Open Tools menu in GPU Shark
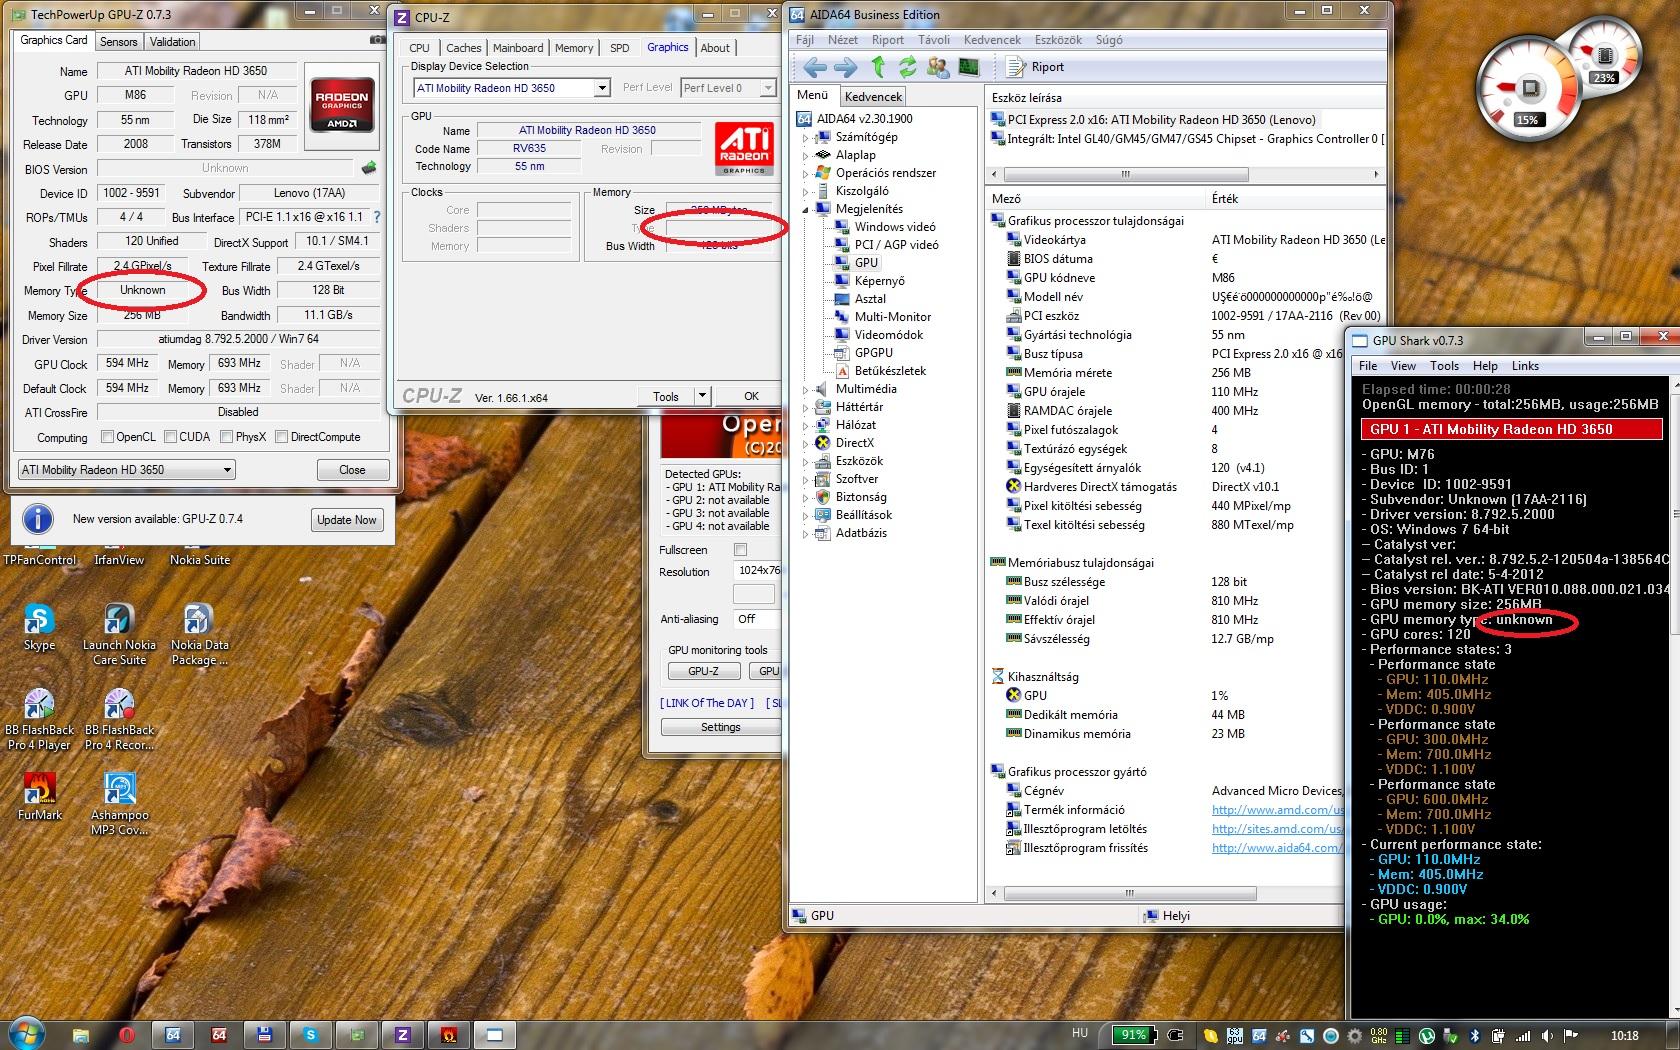The width and height of the screenshot is (1680, 1050). [x=1444, y=366]
